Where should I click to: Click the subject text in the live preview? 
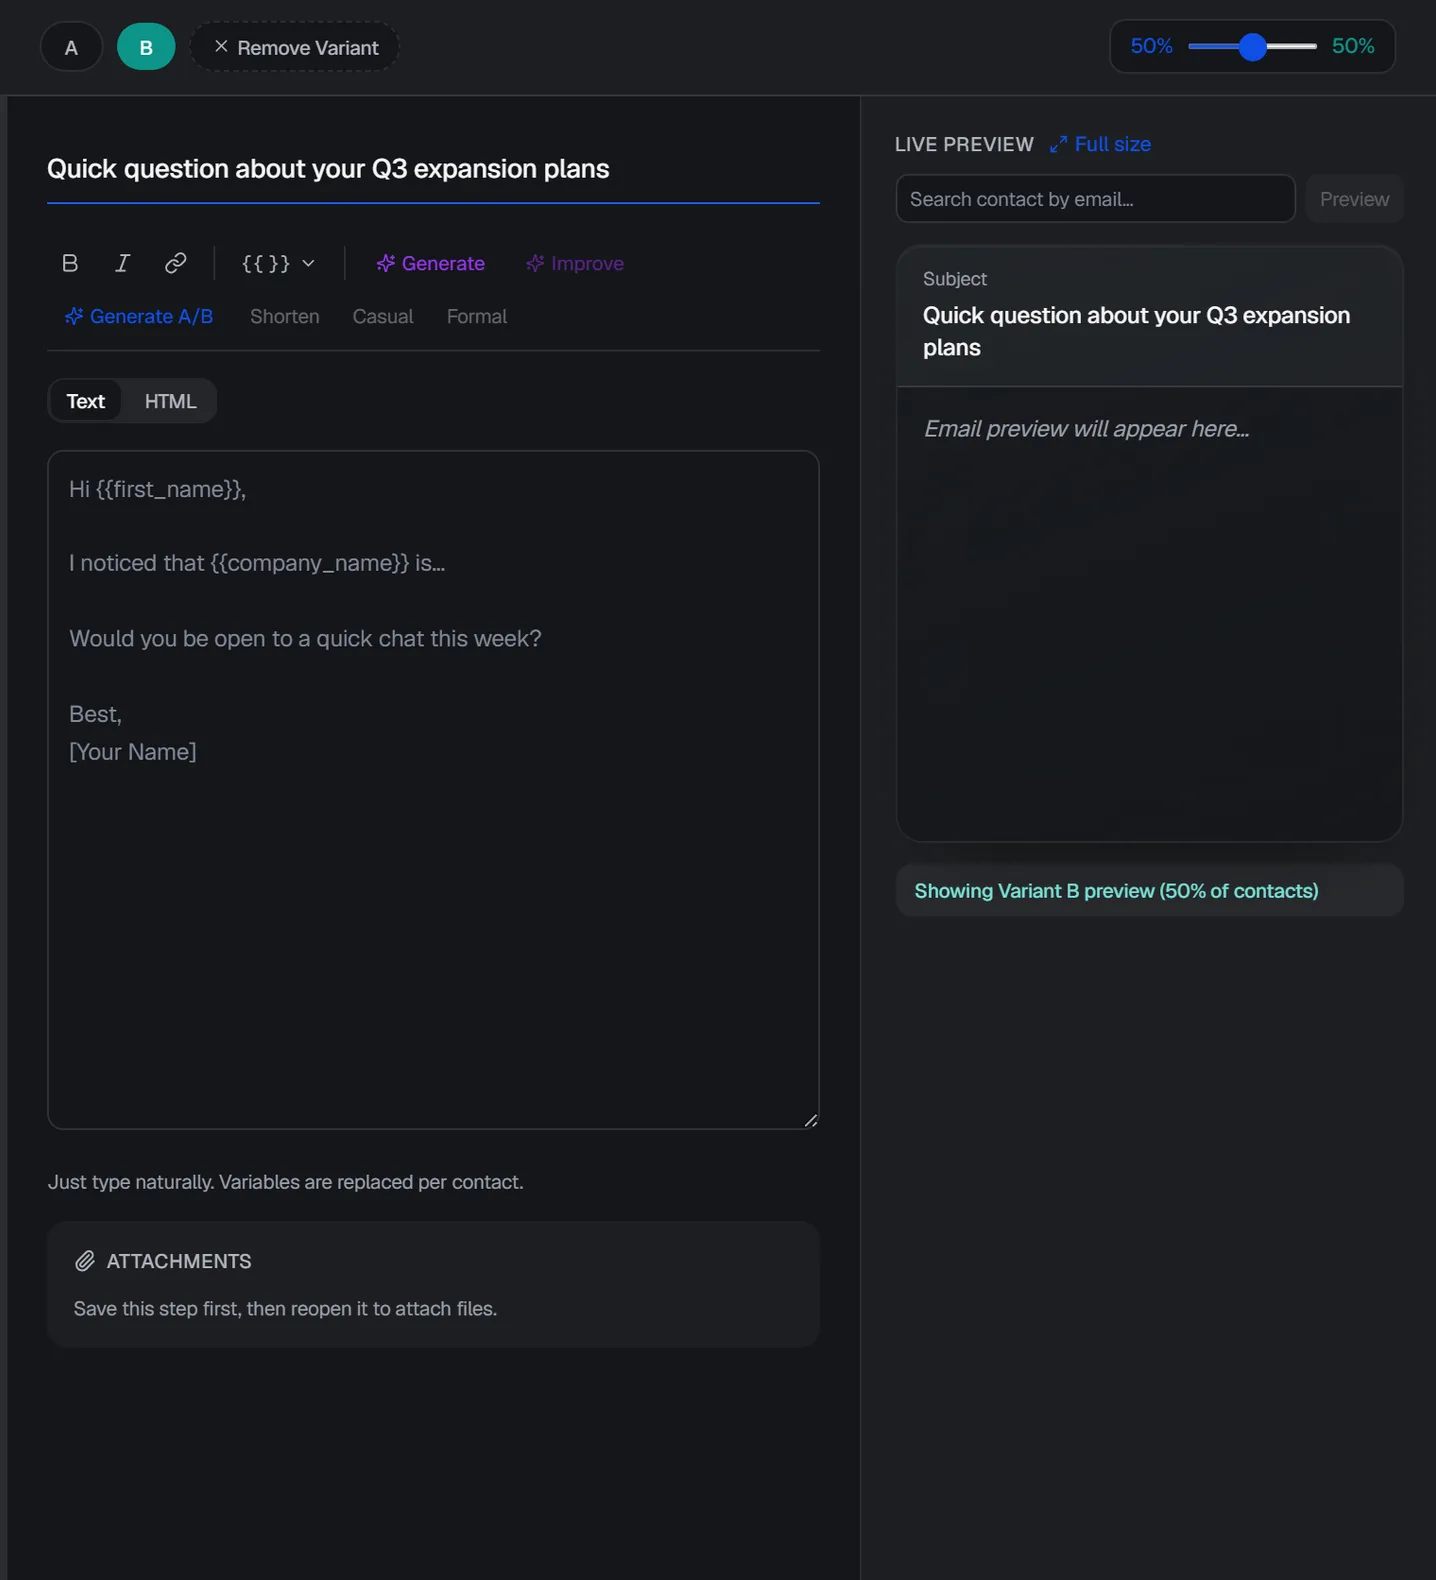click(1137, 331)
